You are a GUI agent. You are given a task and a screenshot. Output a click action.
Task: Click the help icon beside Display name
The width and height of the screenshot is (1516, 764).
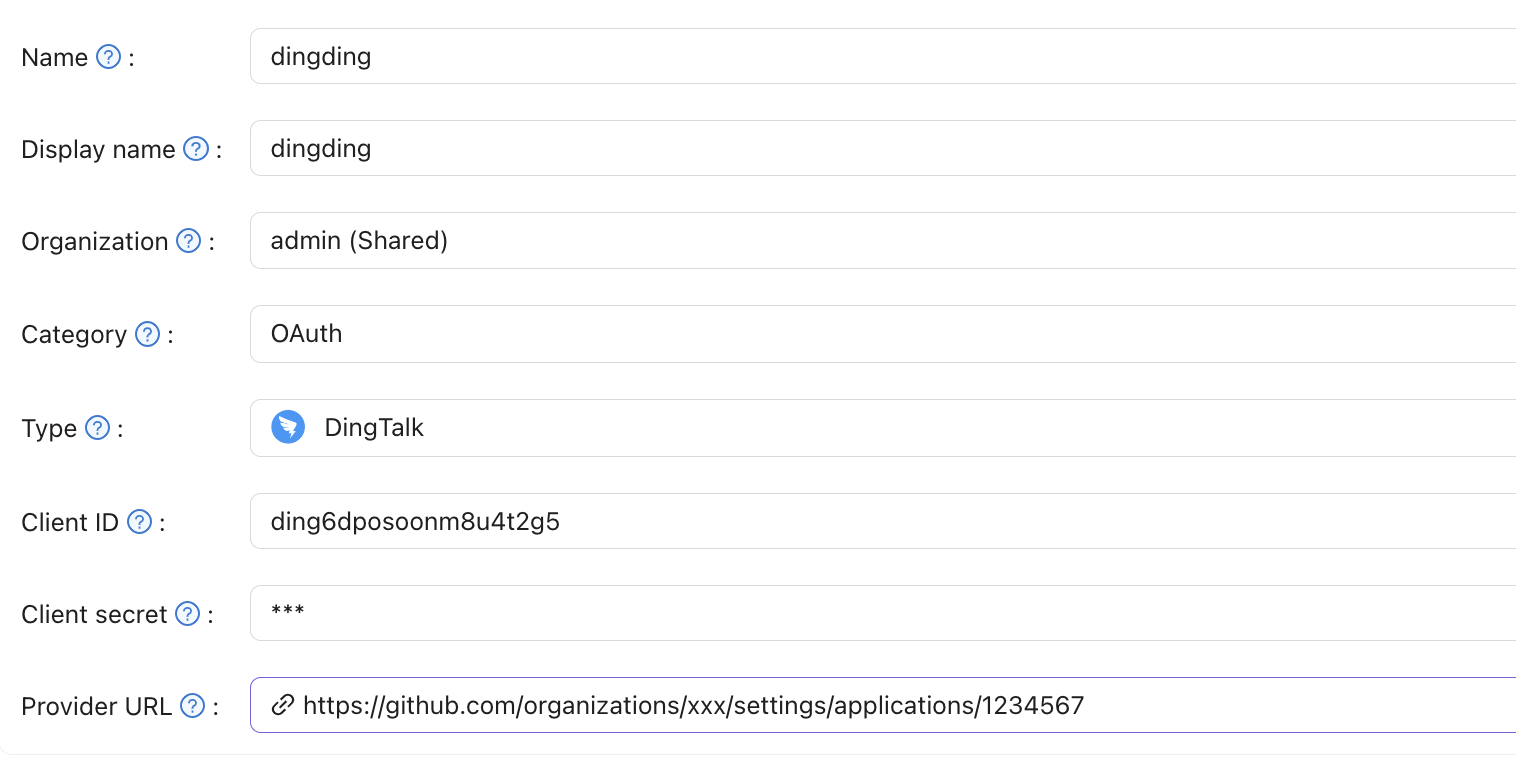[x=196, y=149]
